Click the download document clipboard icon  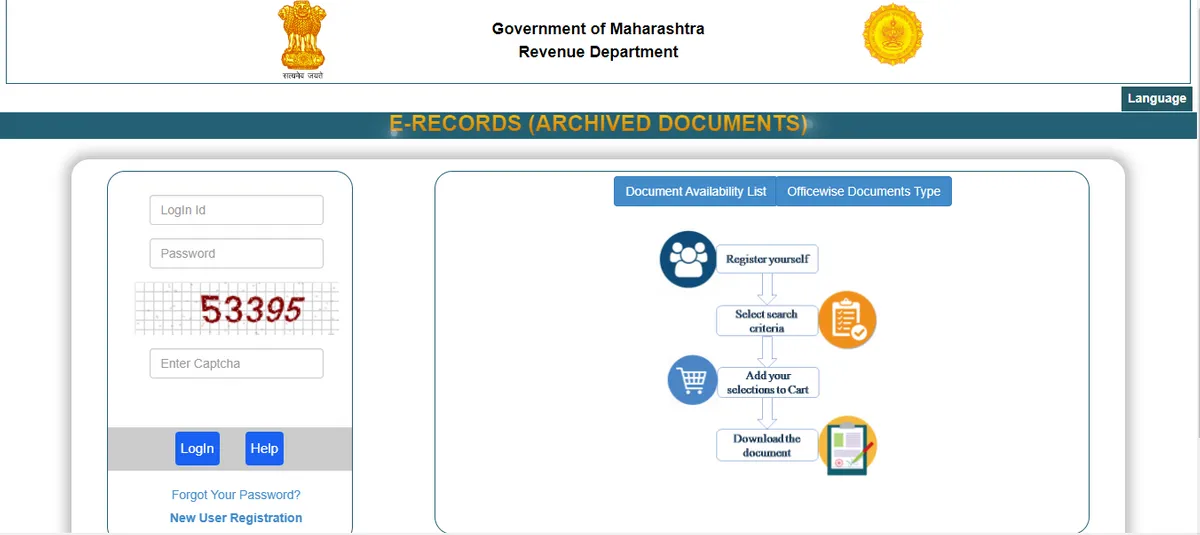tap(847, 445)
